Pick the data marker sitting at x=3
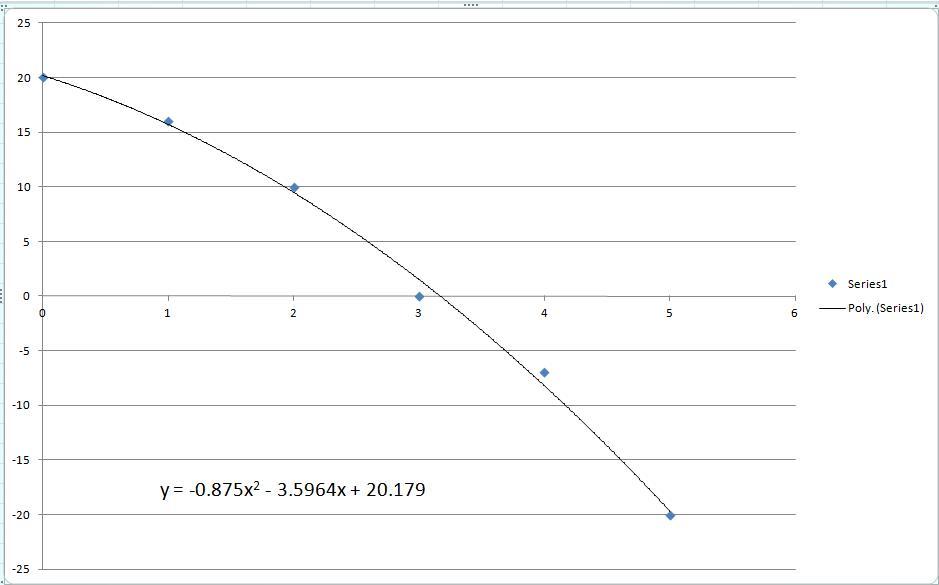This screenshot has height=585, width=939. pos(419,296)
